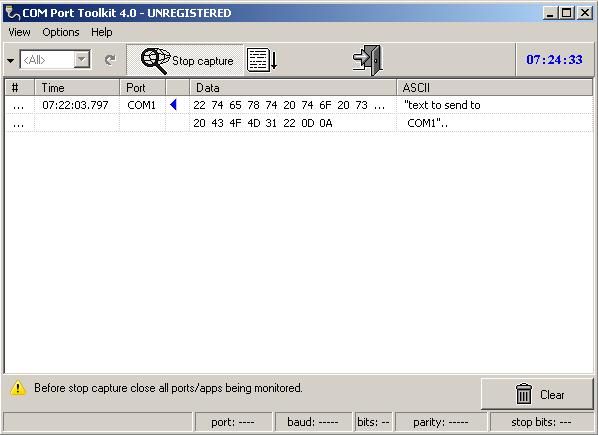Image resolution: width=598 pixels, height=435 pixels.
Task: Open the <All> port filter combo box
Action: 55,60
